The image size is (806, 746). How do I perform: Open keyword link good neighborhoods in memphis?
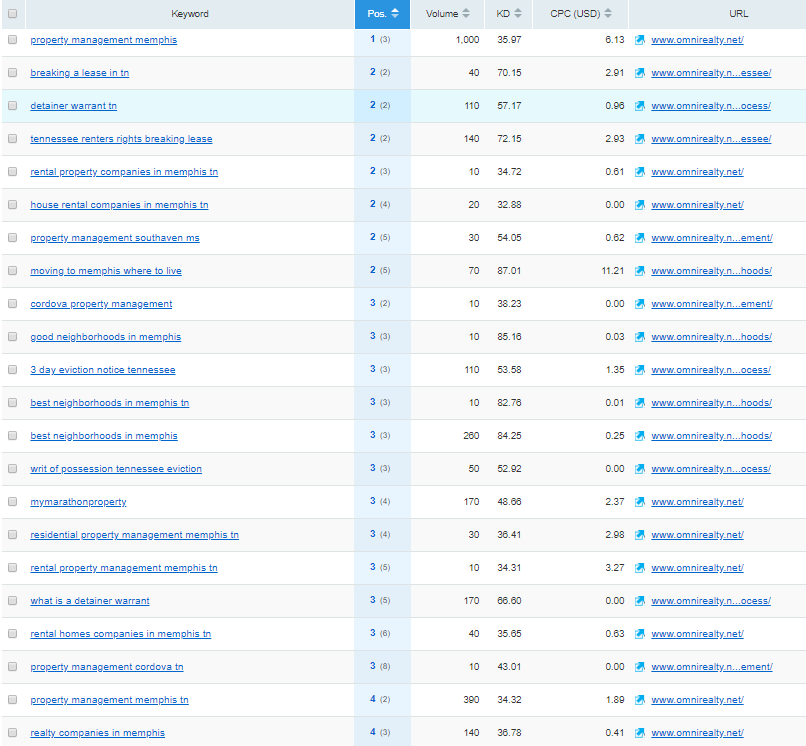(x=106, y=337)
